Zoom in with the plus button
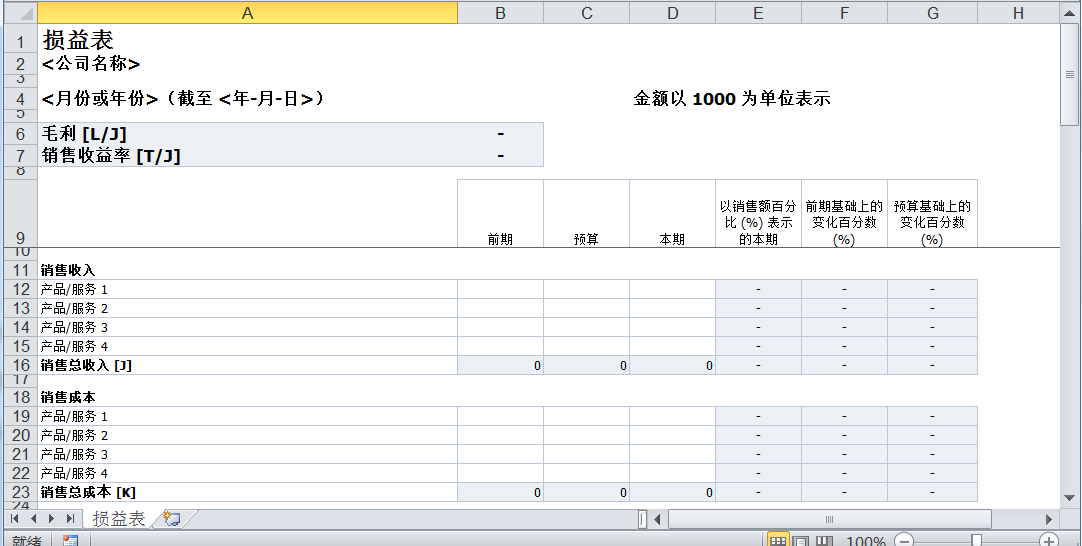This screenshot has height=546, width=1082. (x=1049, y=540)
